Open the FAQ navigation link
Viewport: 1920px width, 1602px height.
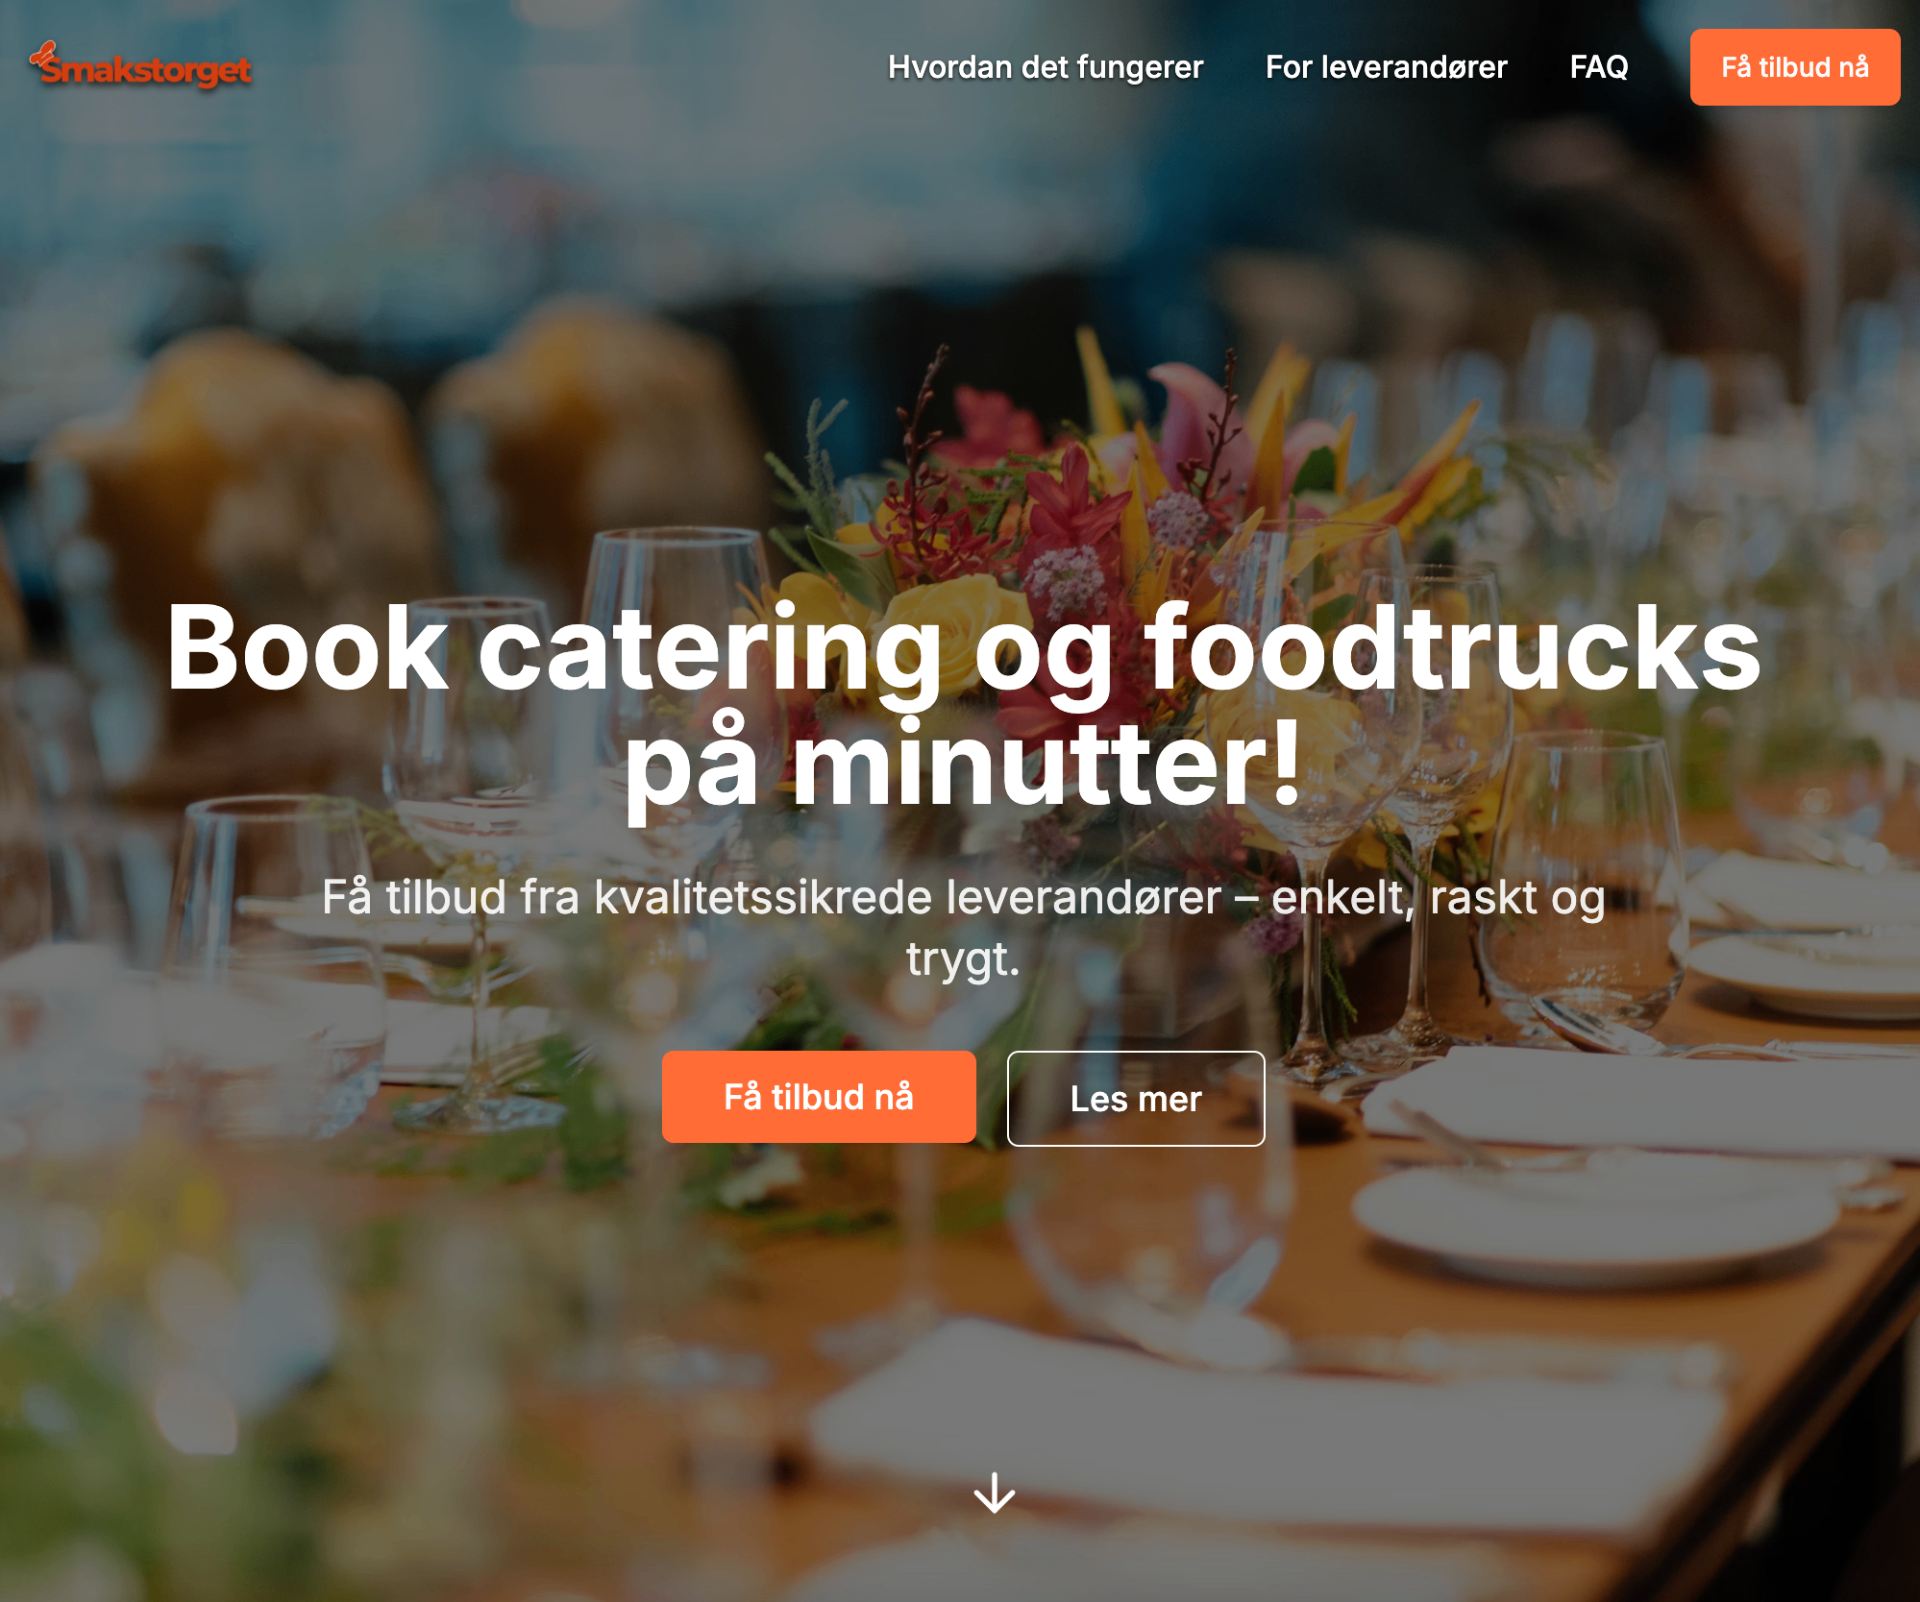pyautogui.click(x=1599, y=67)
